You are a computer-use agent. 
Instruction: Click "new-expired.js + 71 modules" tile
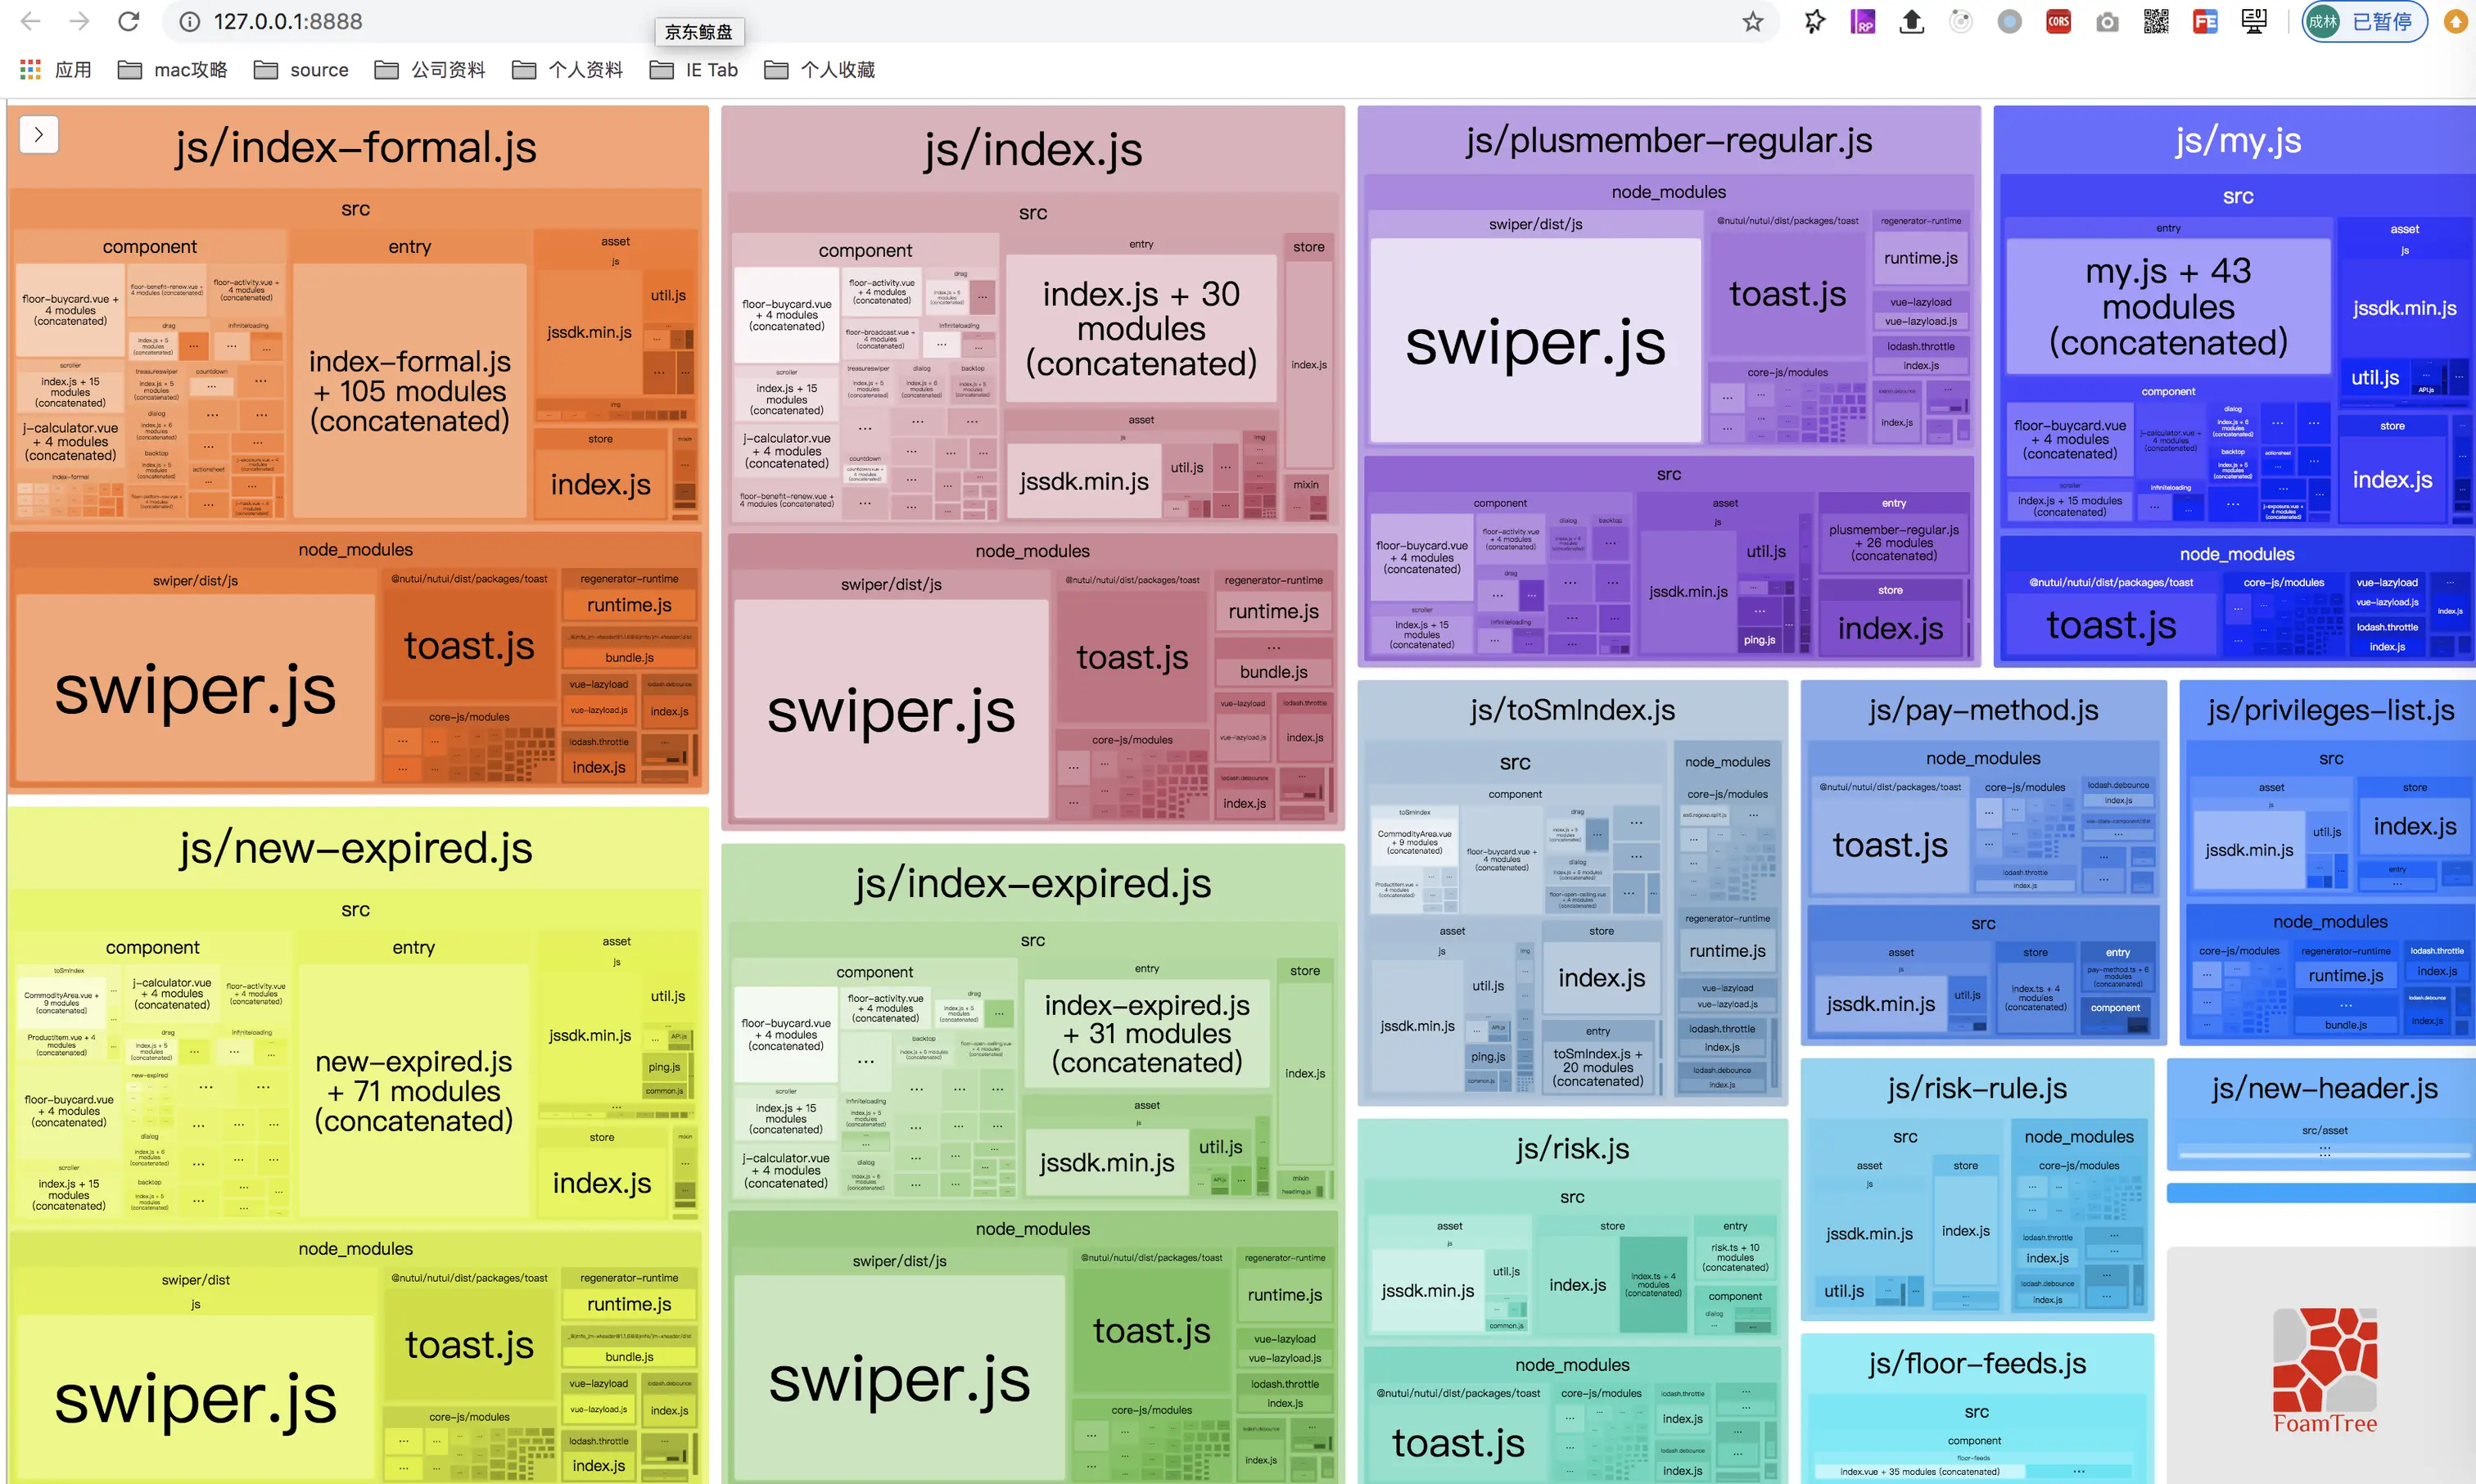414,1091
